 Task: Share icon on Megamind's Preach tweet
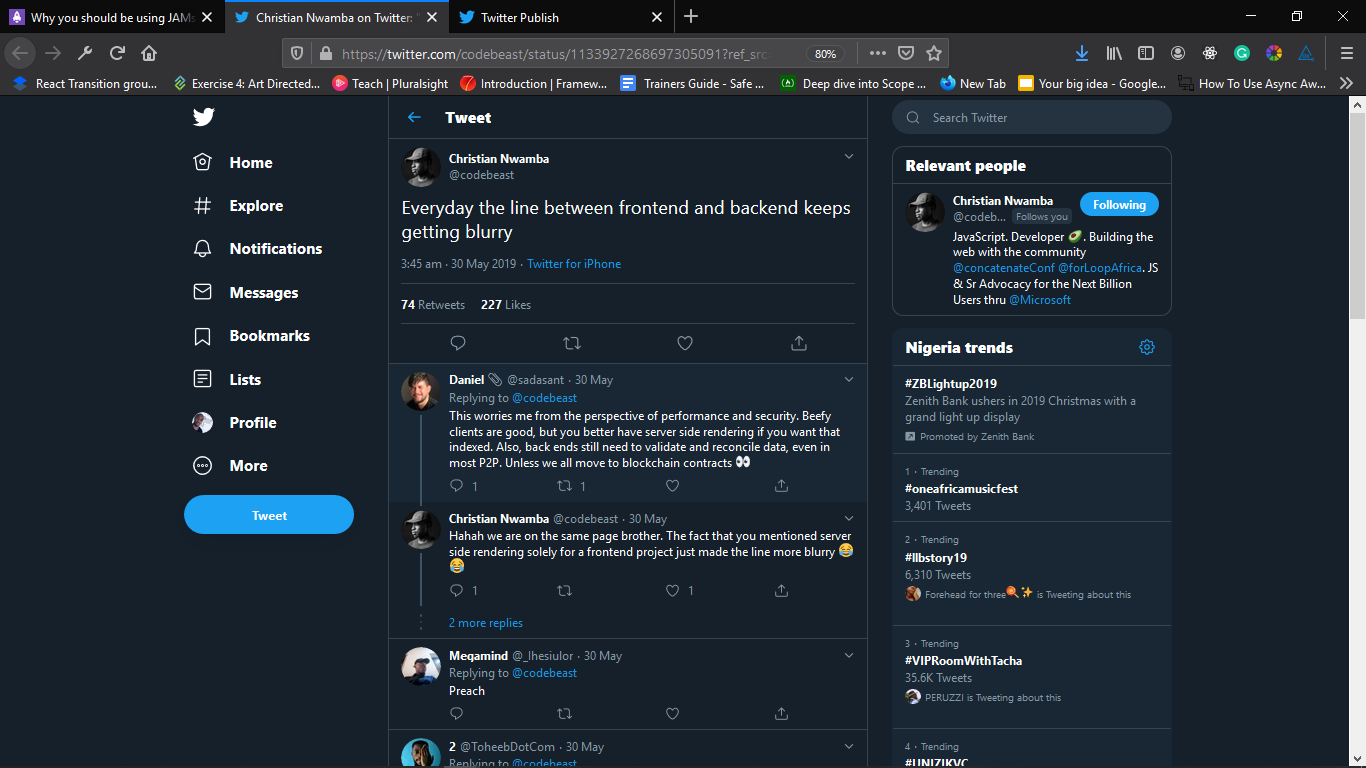point(781,714)
